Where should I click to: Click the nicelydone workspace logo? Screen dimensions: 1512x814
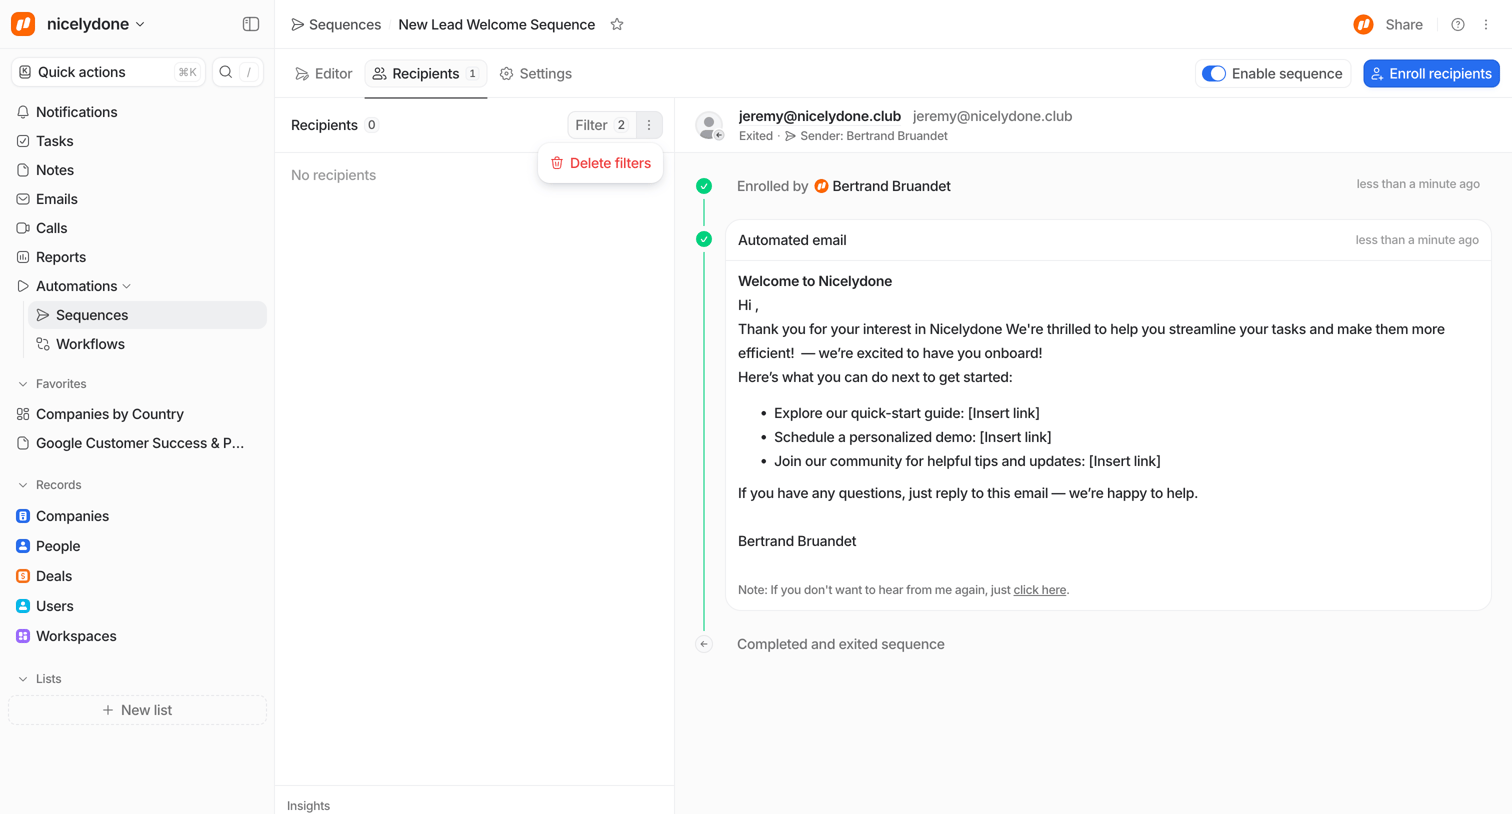(23, 24)
